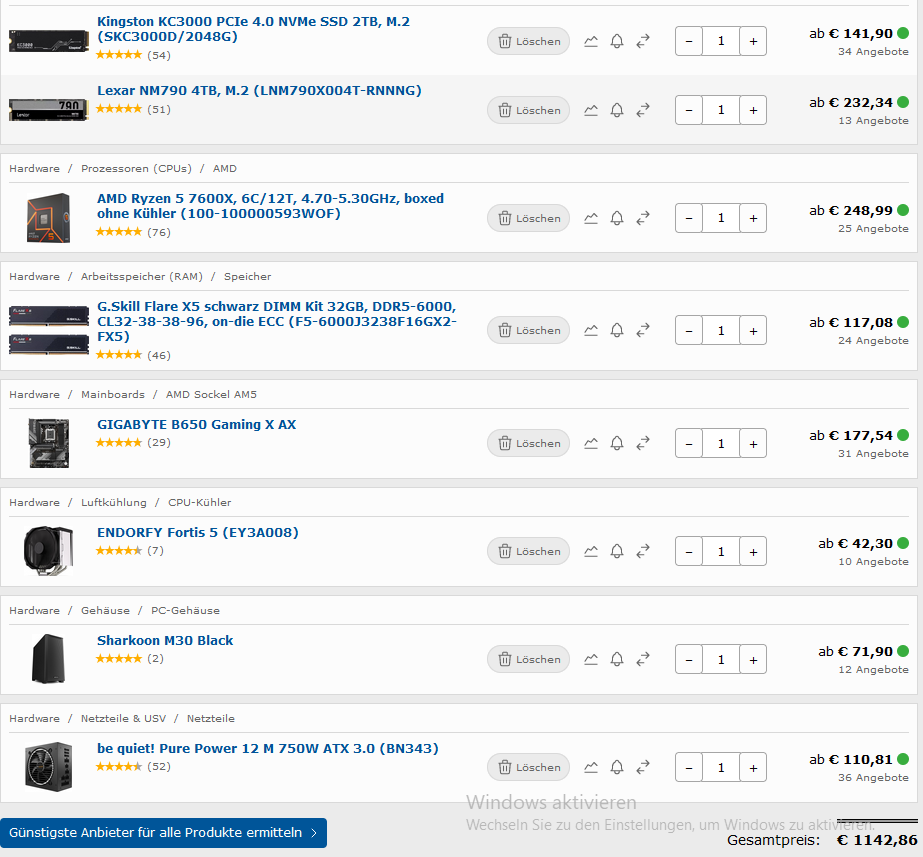Image resolution: width=923 pixels, height=857 pixels.
Task: Increase quantity of AMD Ryzen 5 7600X
Action: pyautogui.click(x=753, y=218)
